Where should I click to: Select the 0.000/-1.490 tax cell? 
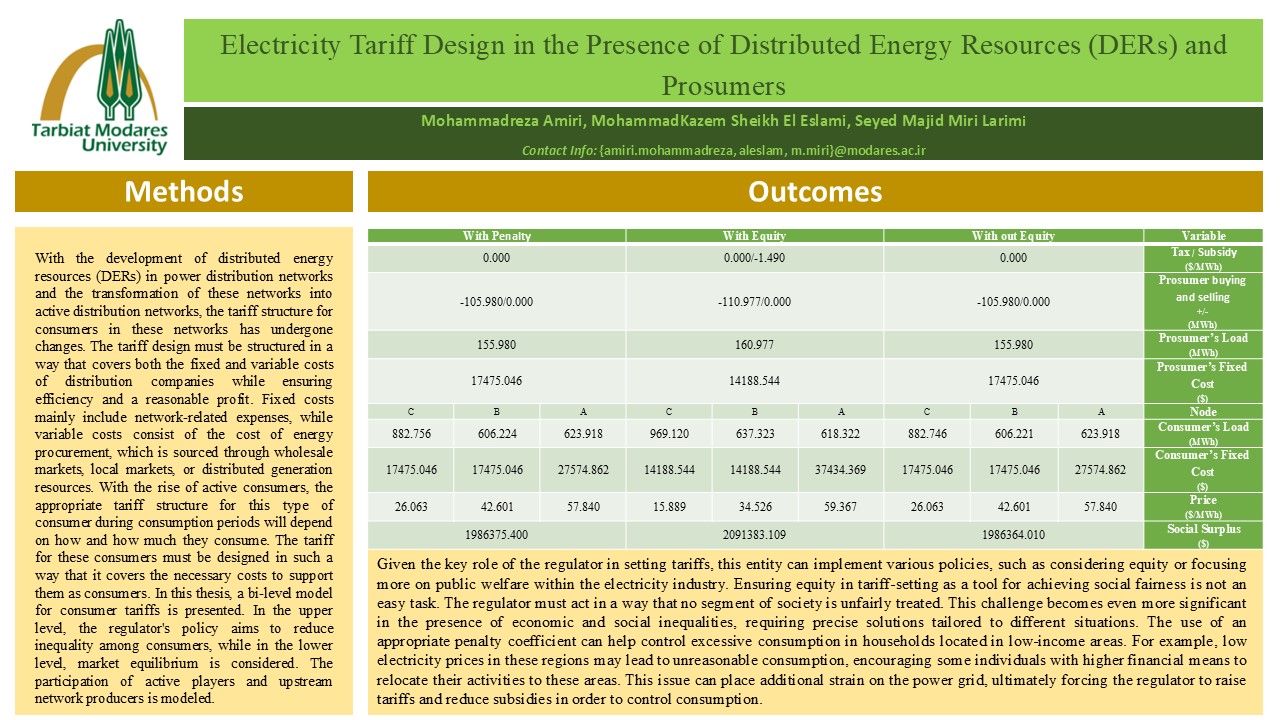[754, 258]
